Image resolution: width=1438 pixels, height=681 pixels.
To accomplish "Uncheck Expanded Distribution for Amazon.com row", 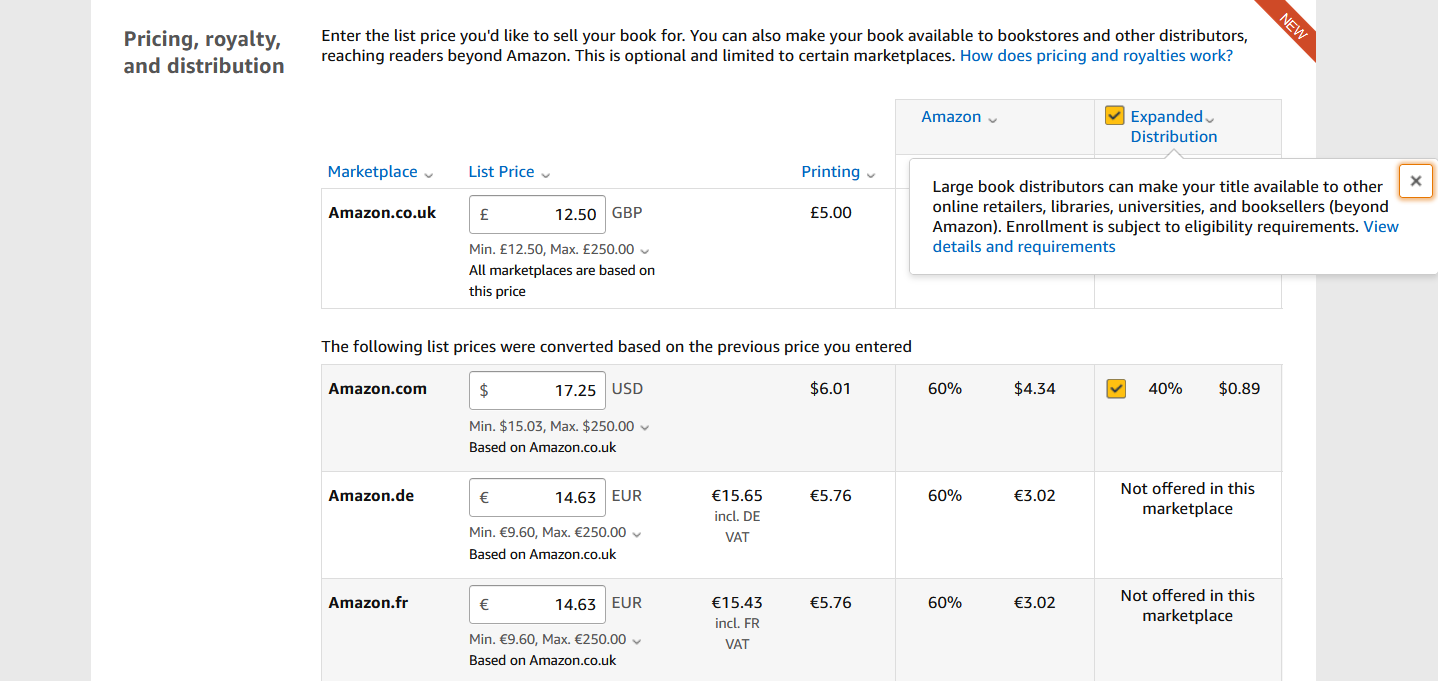I will tap(1116, 389).
